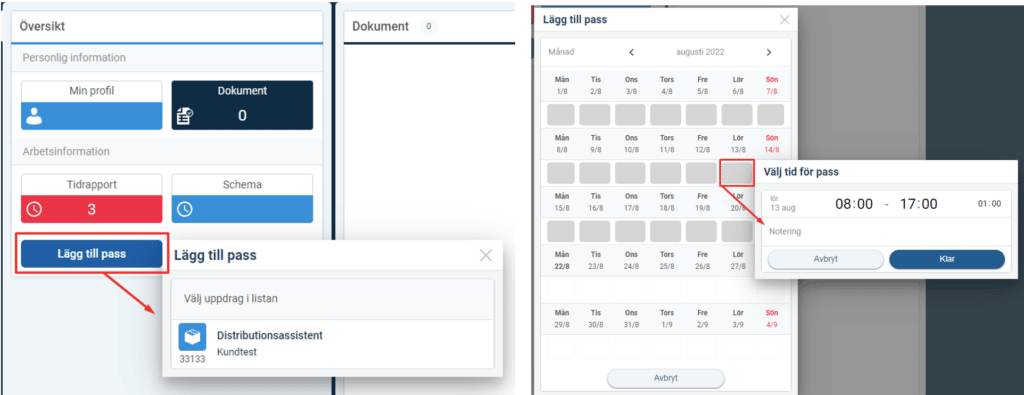
Task: Edit the 01:00 break duration
Action: (x=989, y=204)
